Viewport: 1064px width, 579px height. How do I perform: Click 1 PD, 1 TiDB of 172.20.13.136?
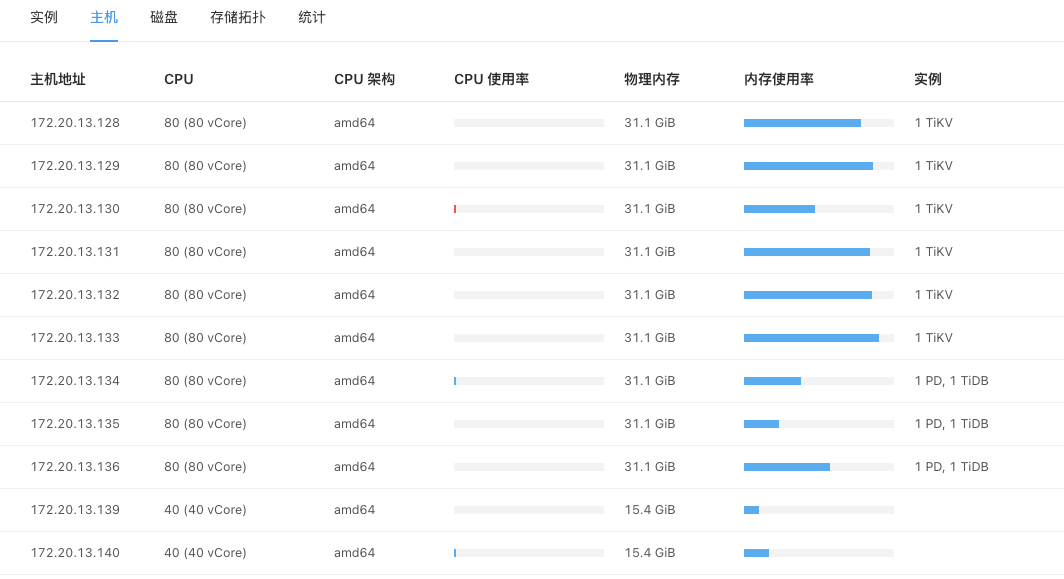[951, 467]
